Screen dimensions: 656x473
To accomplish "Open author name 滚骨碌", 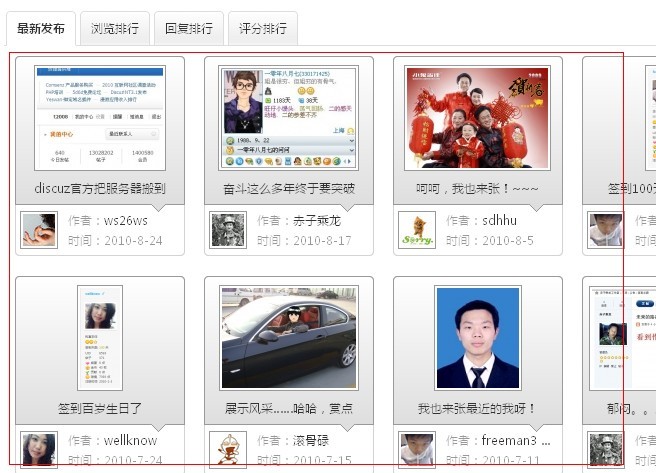I will click(311, 440).
